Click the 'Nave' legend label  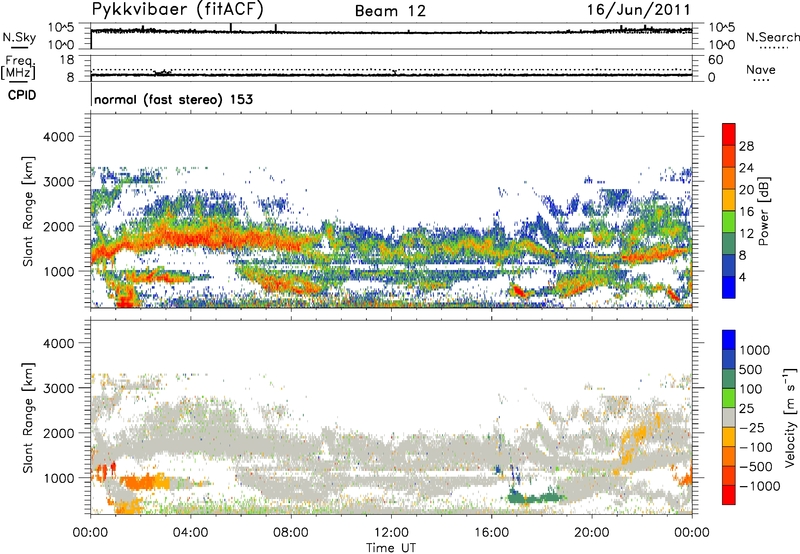coord(761,69)
